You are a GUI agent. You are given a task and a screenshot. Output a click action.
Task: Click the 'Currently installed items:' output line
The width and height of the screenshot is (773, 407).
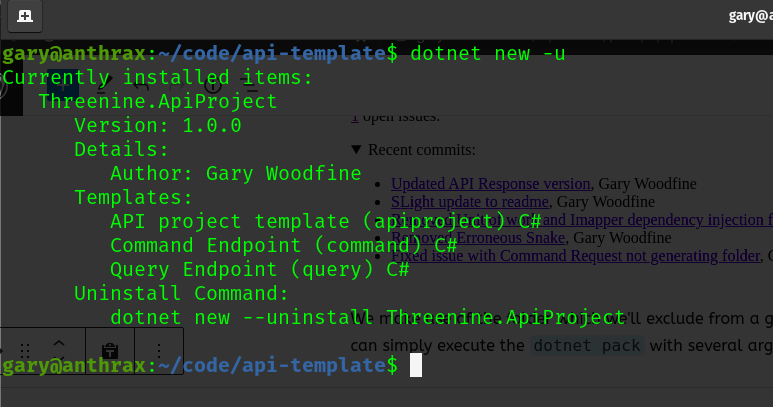pos(158,77)
